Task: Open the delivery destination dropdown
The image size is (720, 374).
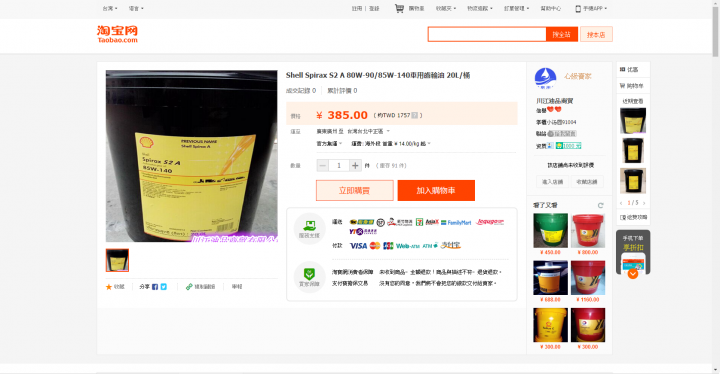Action: coord(369,131)
